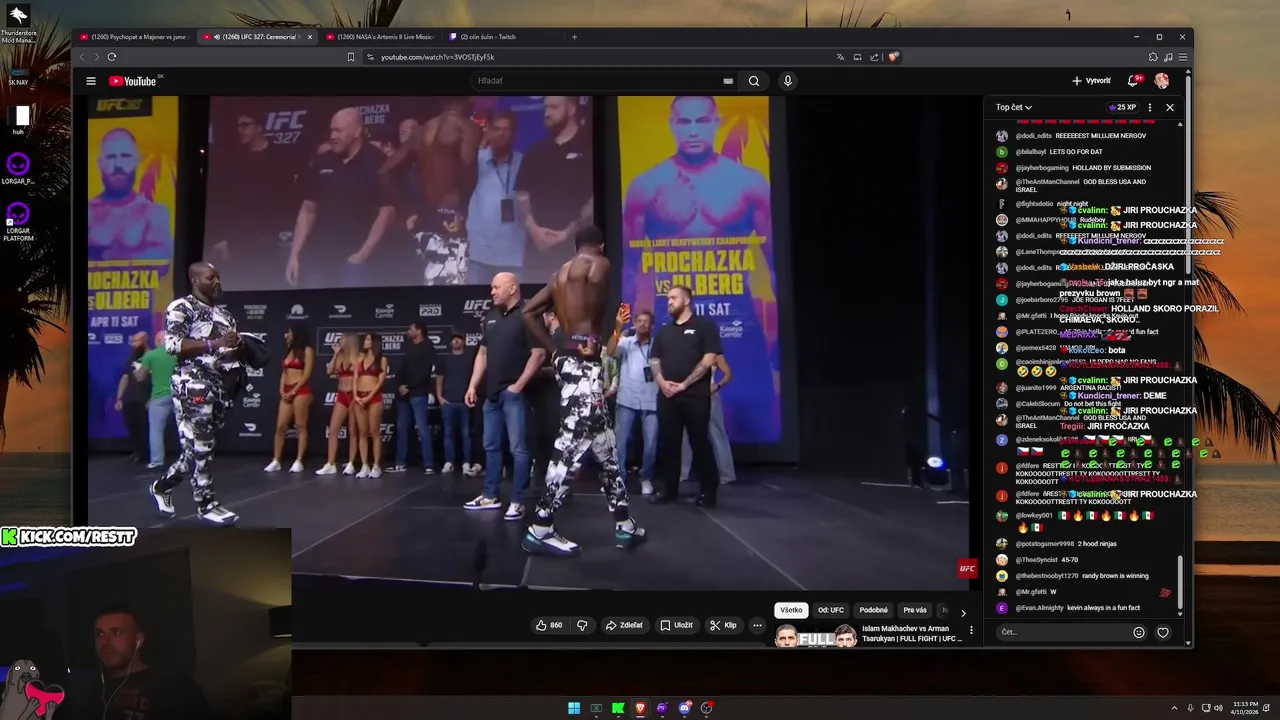Show hidden system tray icons
The image size is (1280, 720).
[x=1174, y=708]
